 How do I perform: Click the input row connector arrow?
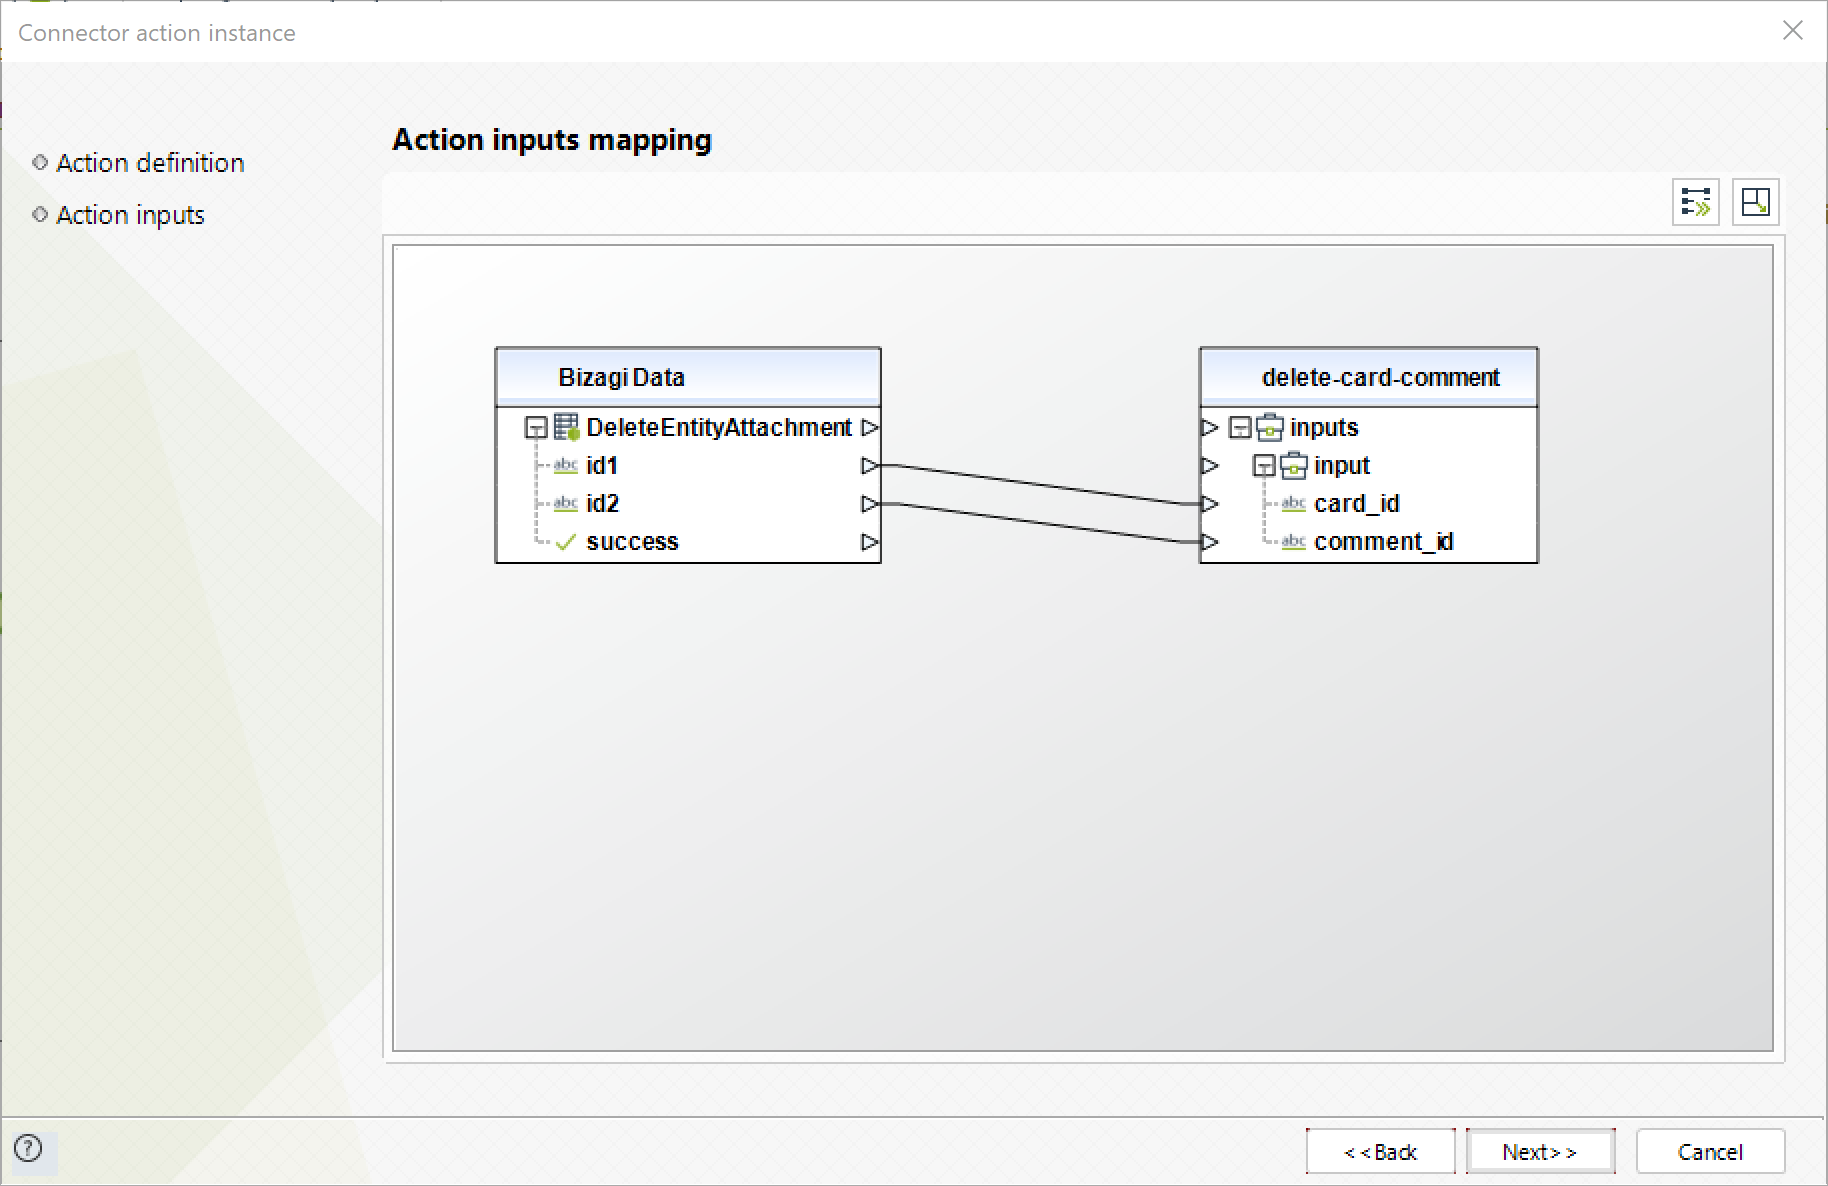(x=1210, y=466)
